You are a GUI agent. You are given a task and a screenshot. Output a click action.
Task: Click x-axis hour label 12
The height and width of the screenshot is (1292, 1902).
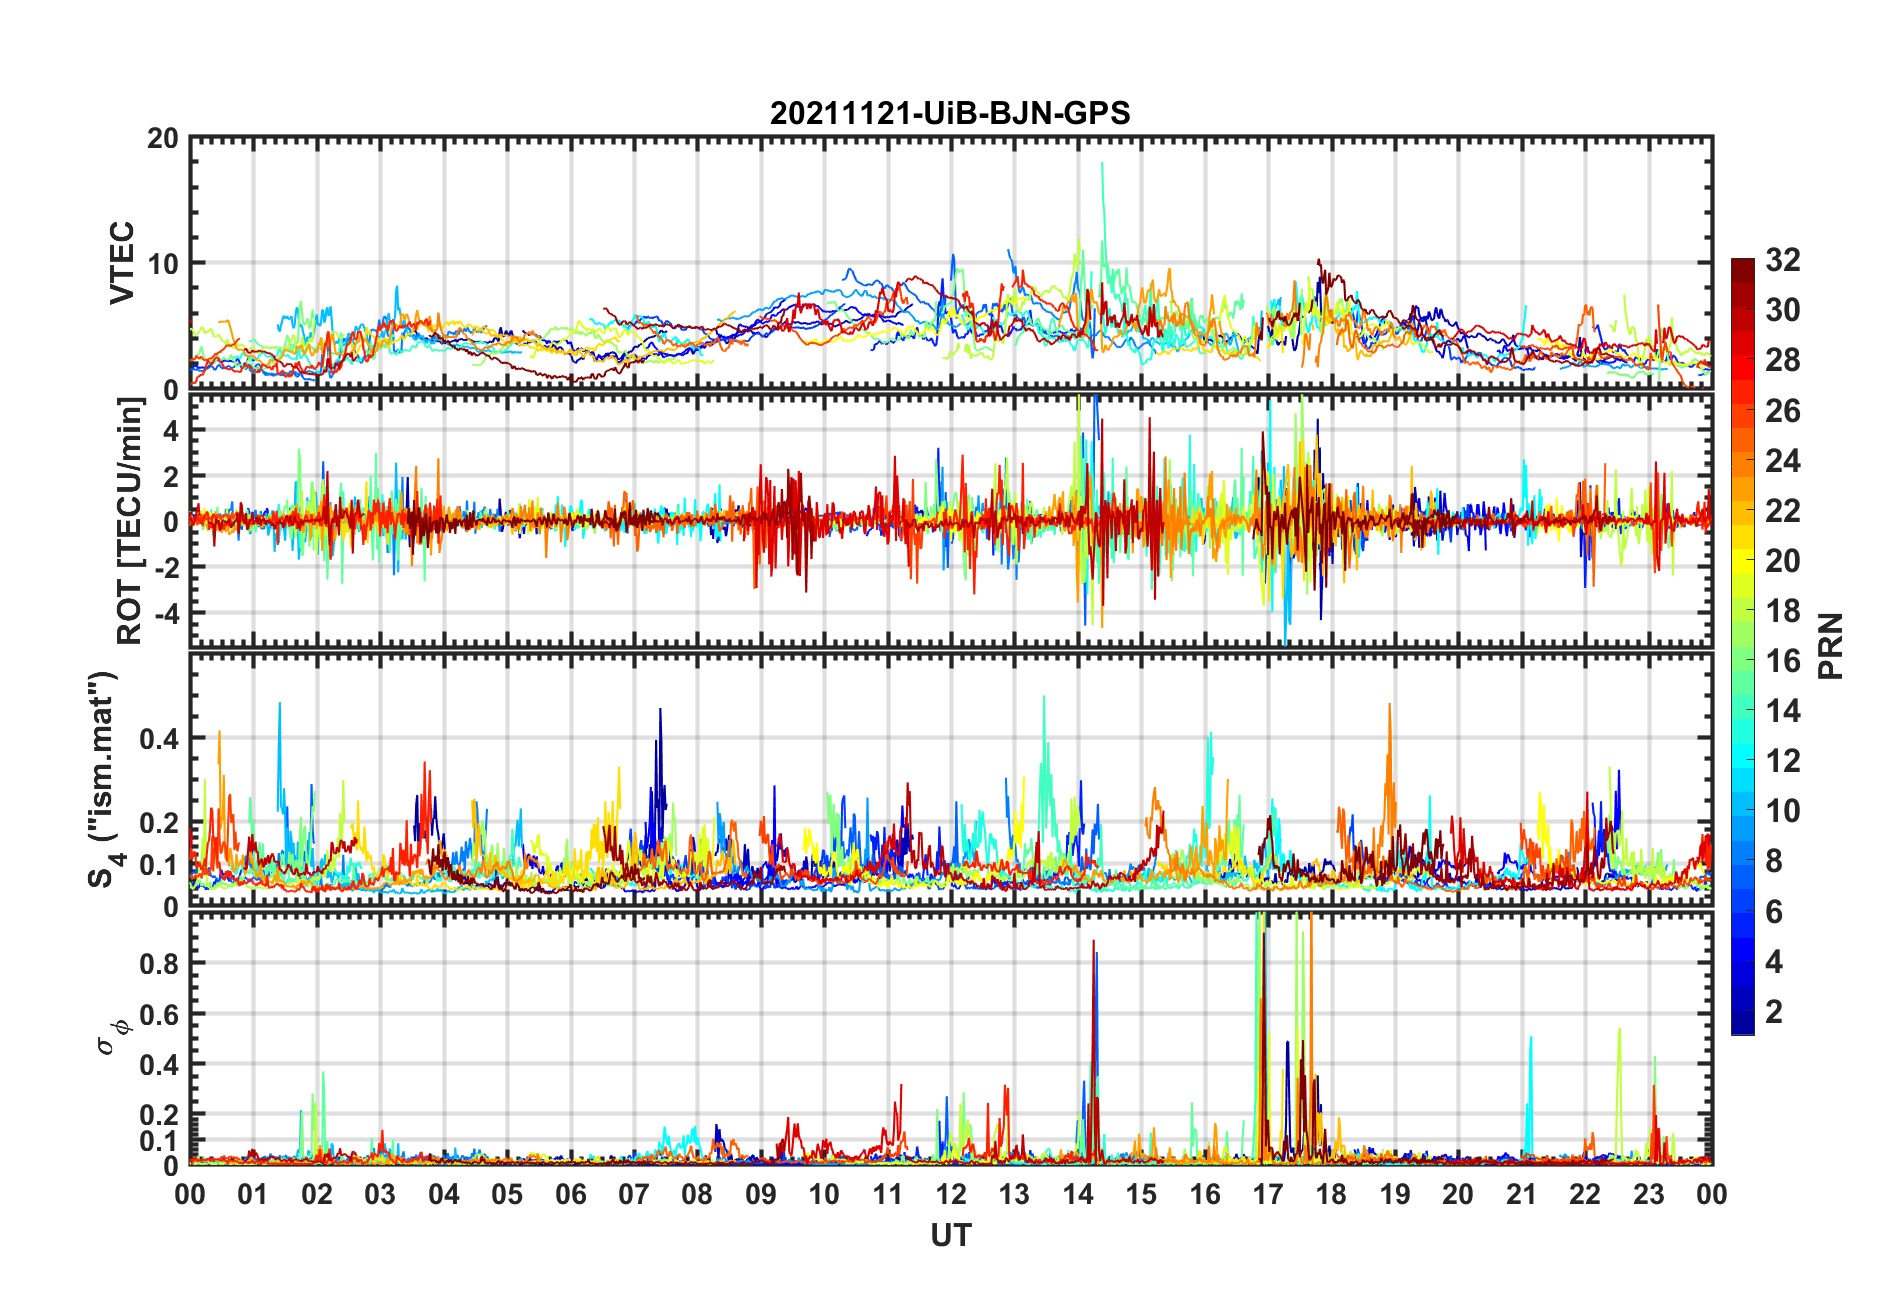pyautogui.click(x=951, y=1195)
